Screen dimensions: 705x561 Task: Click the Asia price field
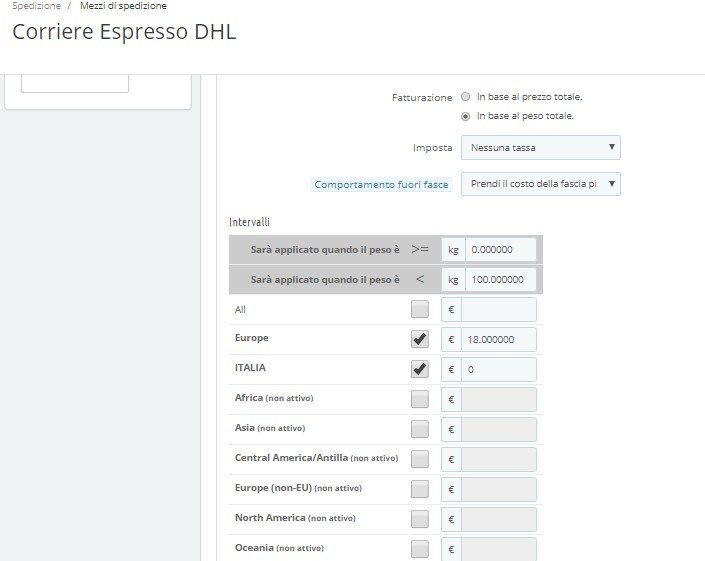[499, 429]
